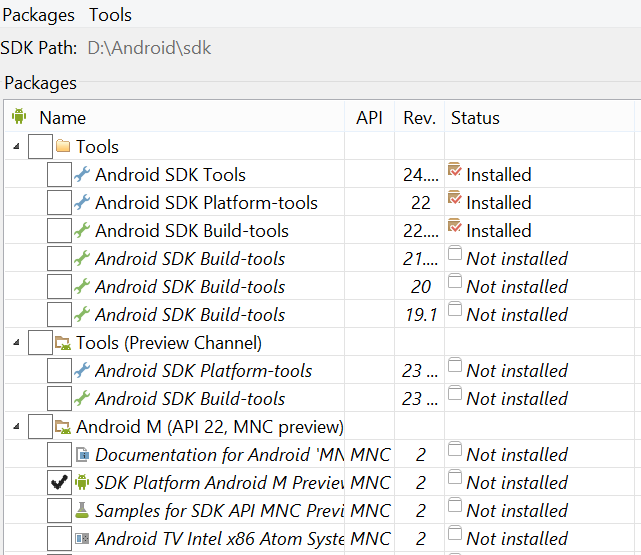Click installed status icon for Android SDK Tools
This screenshot has width=641, height=555.
coord(455,170)
